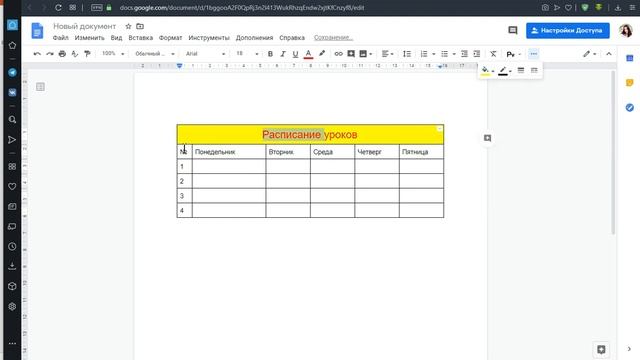Open Telegram in browser sidebar

(12, 73)
